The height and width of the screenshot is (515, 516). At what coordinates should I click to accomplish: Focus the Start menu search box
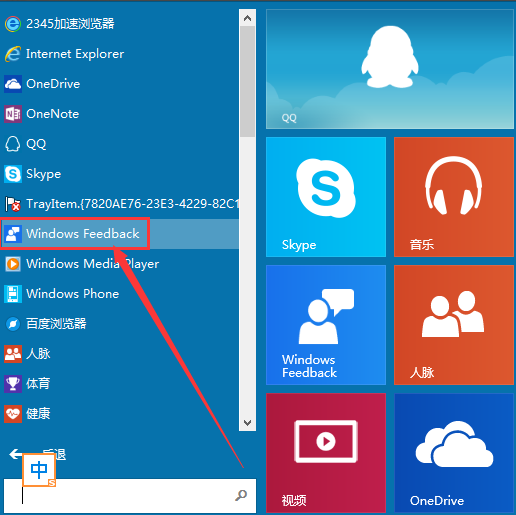click(130, 496)
